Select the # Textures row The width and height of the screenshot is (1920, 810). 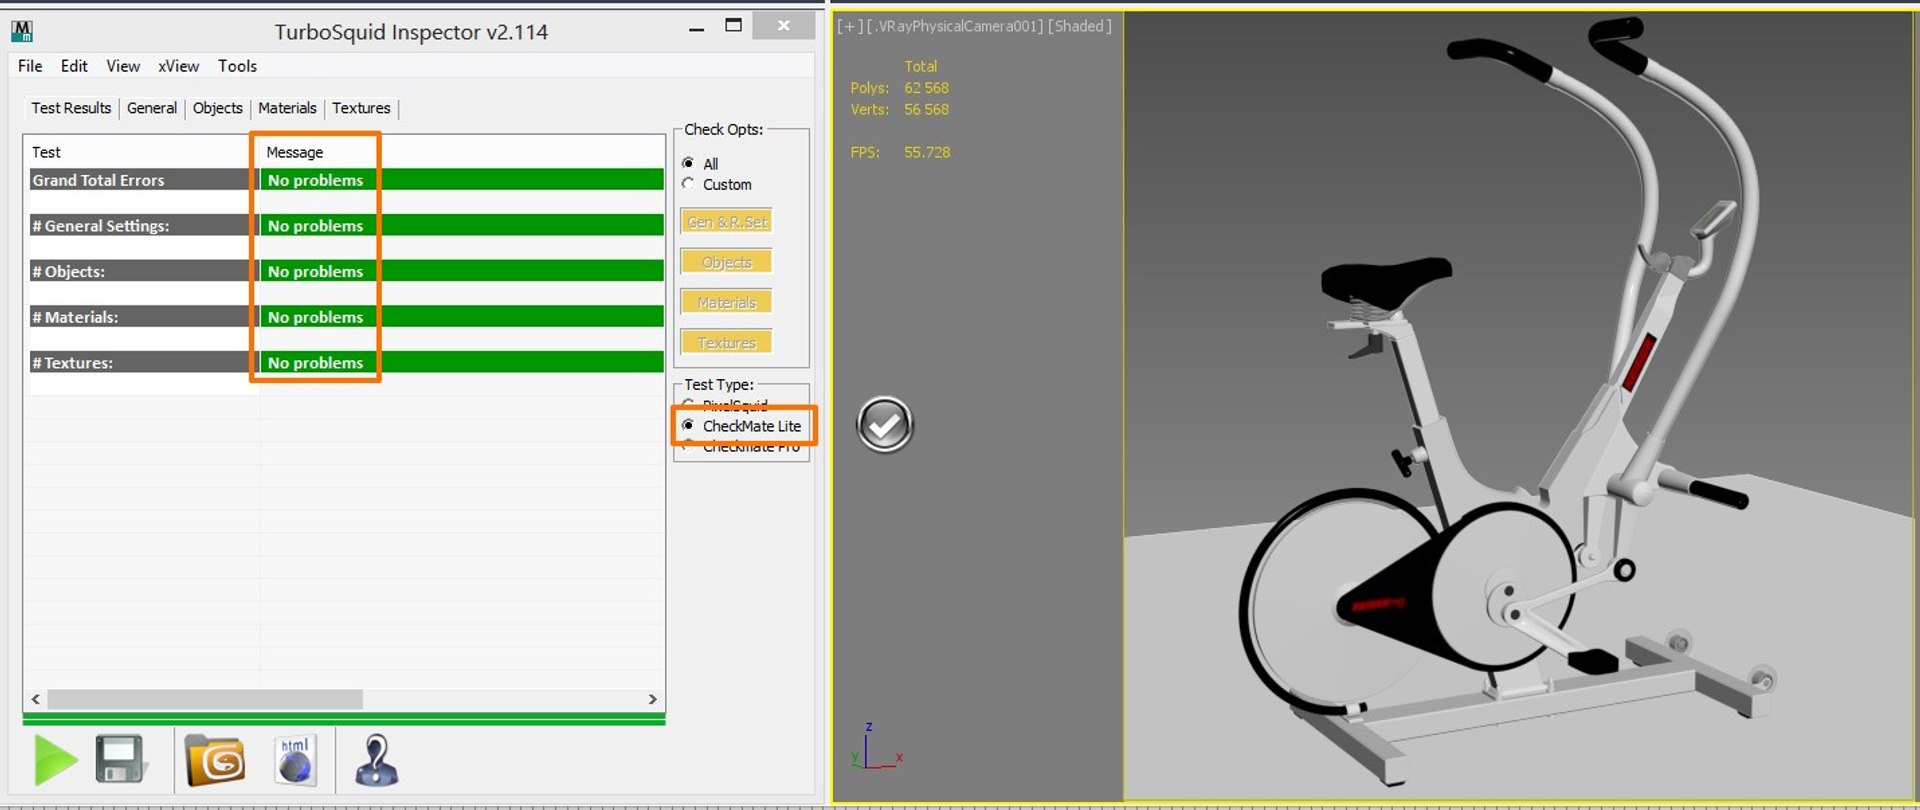click(347, 362)
